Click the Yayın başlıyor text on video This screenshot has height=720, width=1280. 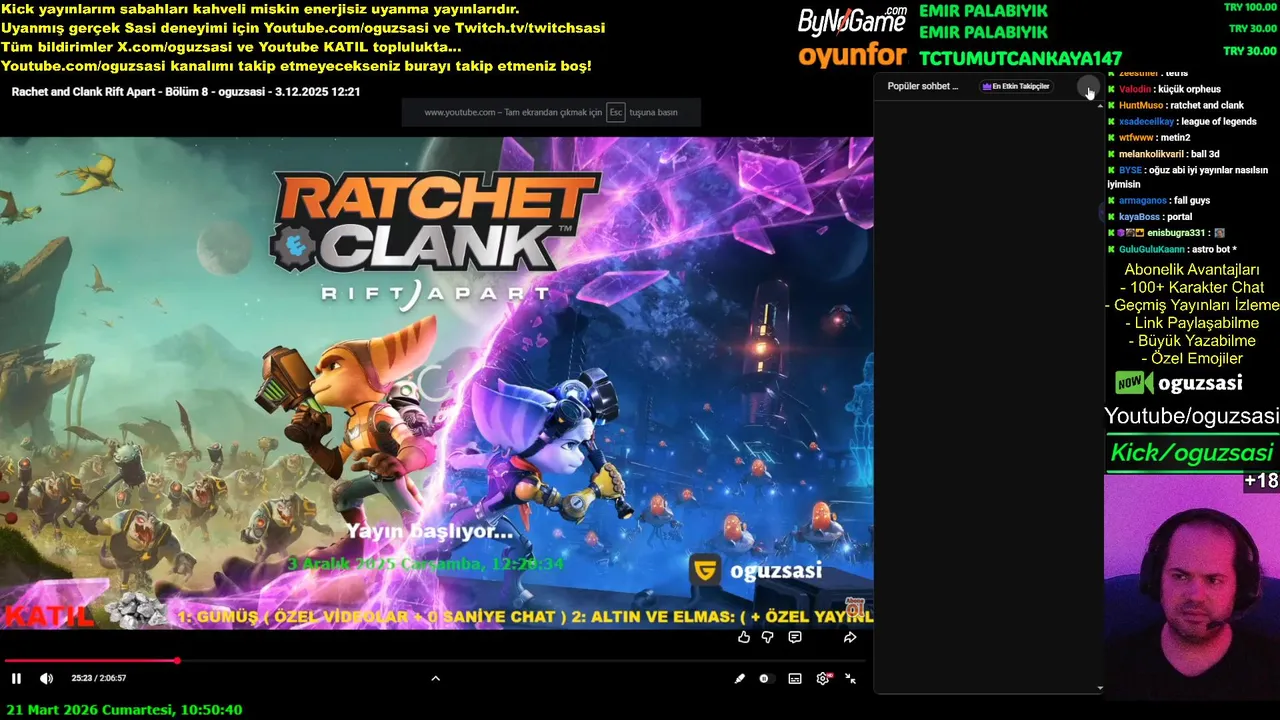[x=430, y=532]
